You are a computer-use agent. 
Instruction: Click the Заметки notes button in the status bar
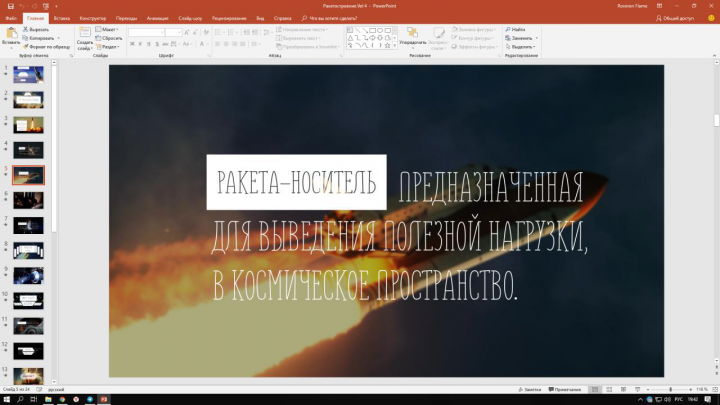click(530, 389)
